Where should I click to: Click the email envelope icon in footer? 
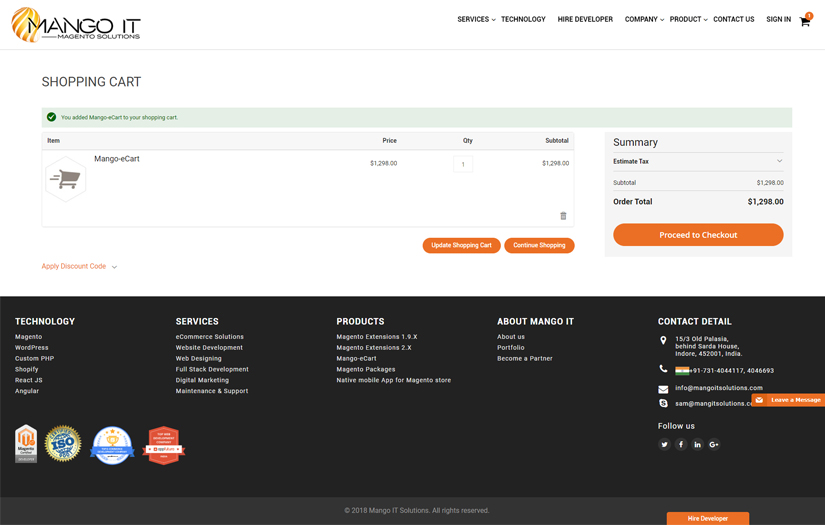click(x=663, y=389)
